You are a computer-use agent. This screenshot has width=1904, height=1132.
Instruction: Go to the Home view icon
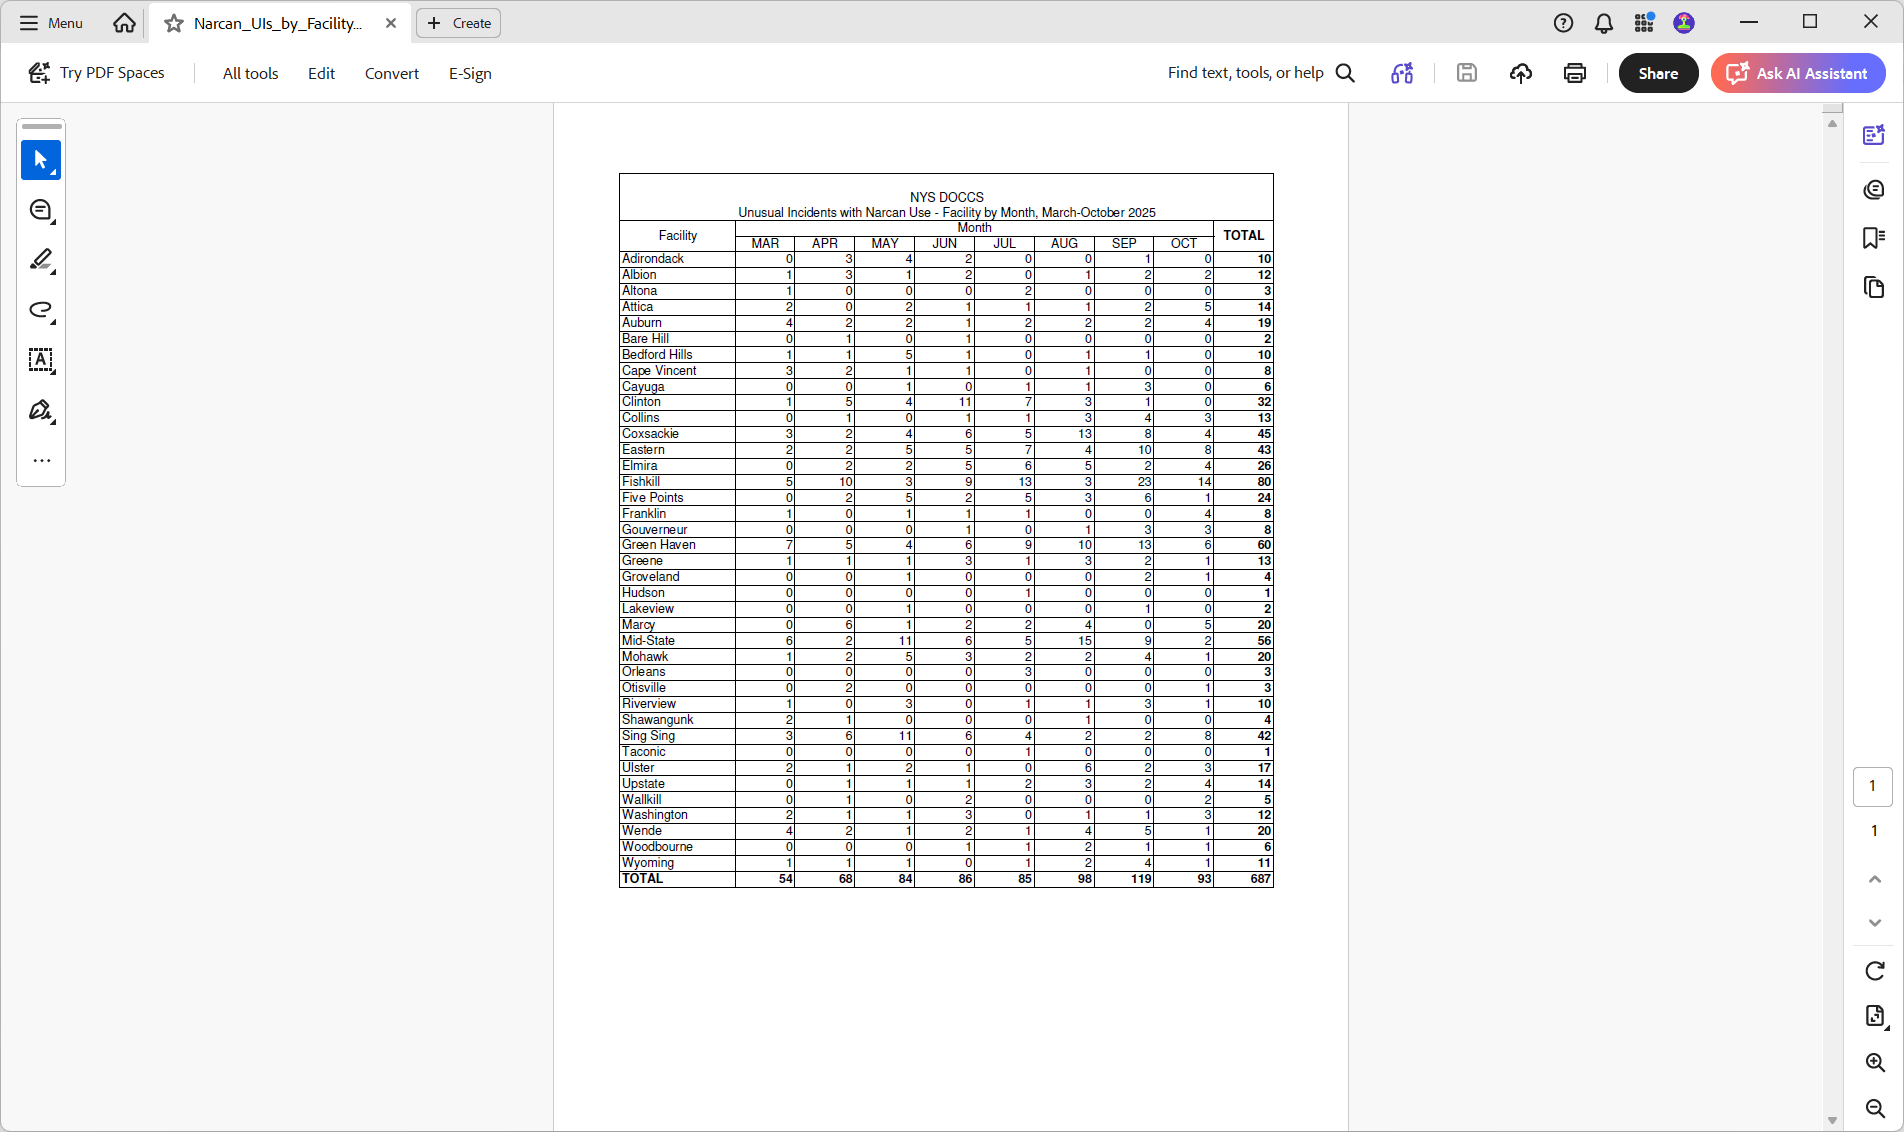click(x=124, y=23)
